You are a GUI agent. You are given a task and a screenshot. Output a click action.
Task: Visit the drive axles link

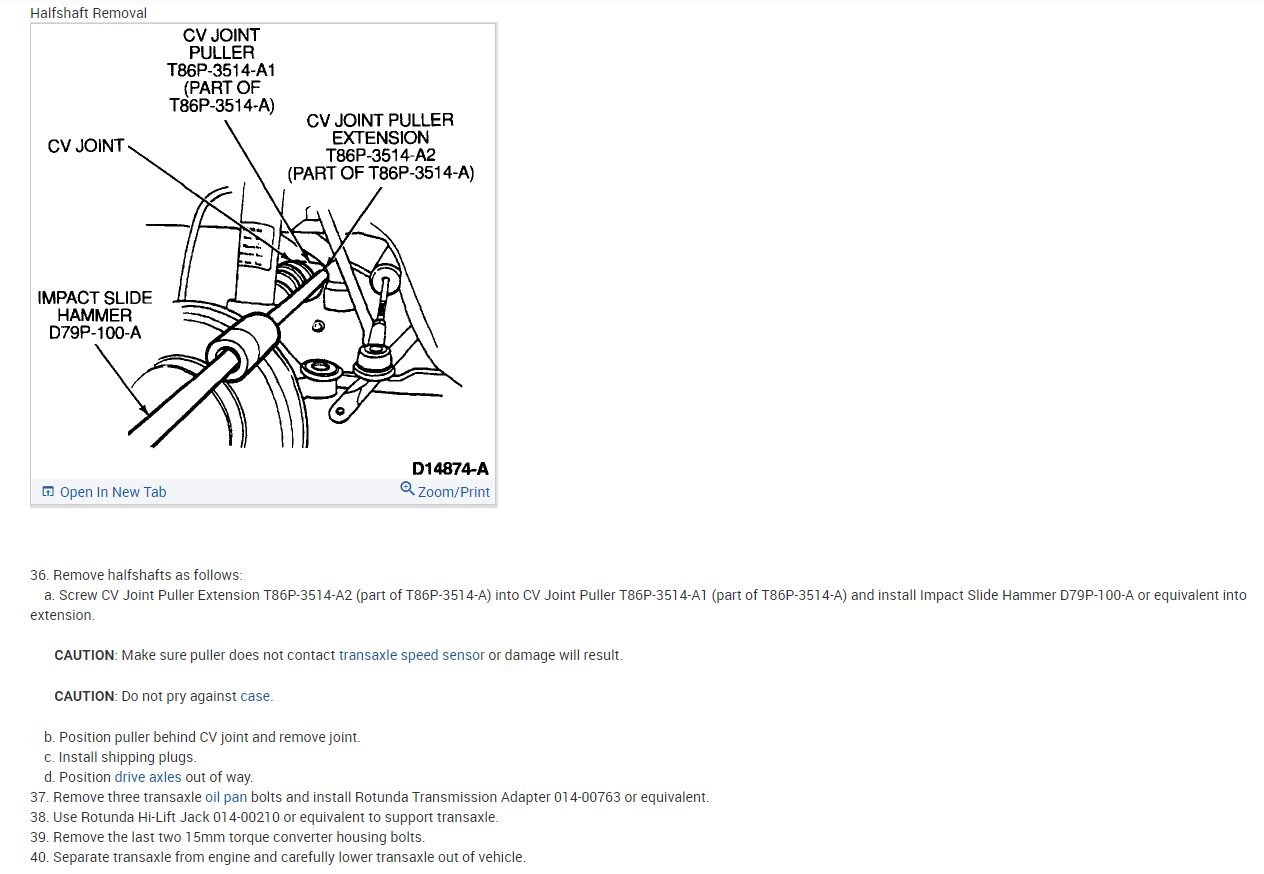148,777
